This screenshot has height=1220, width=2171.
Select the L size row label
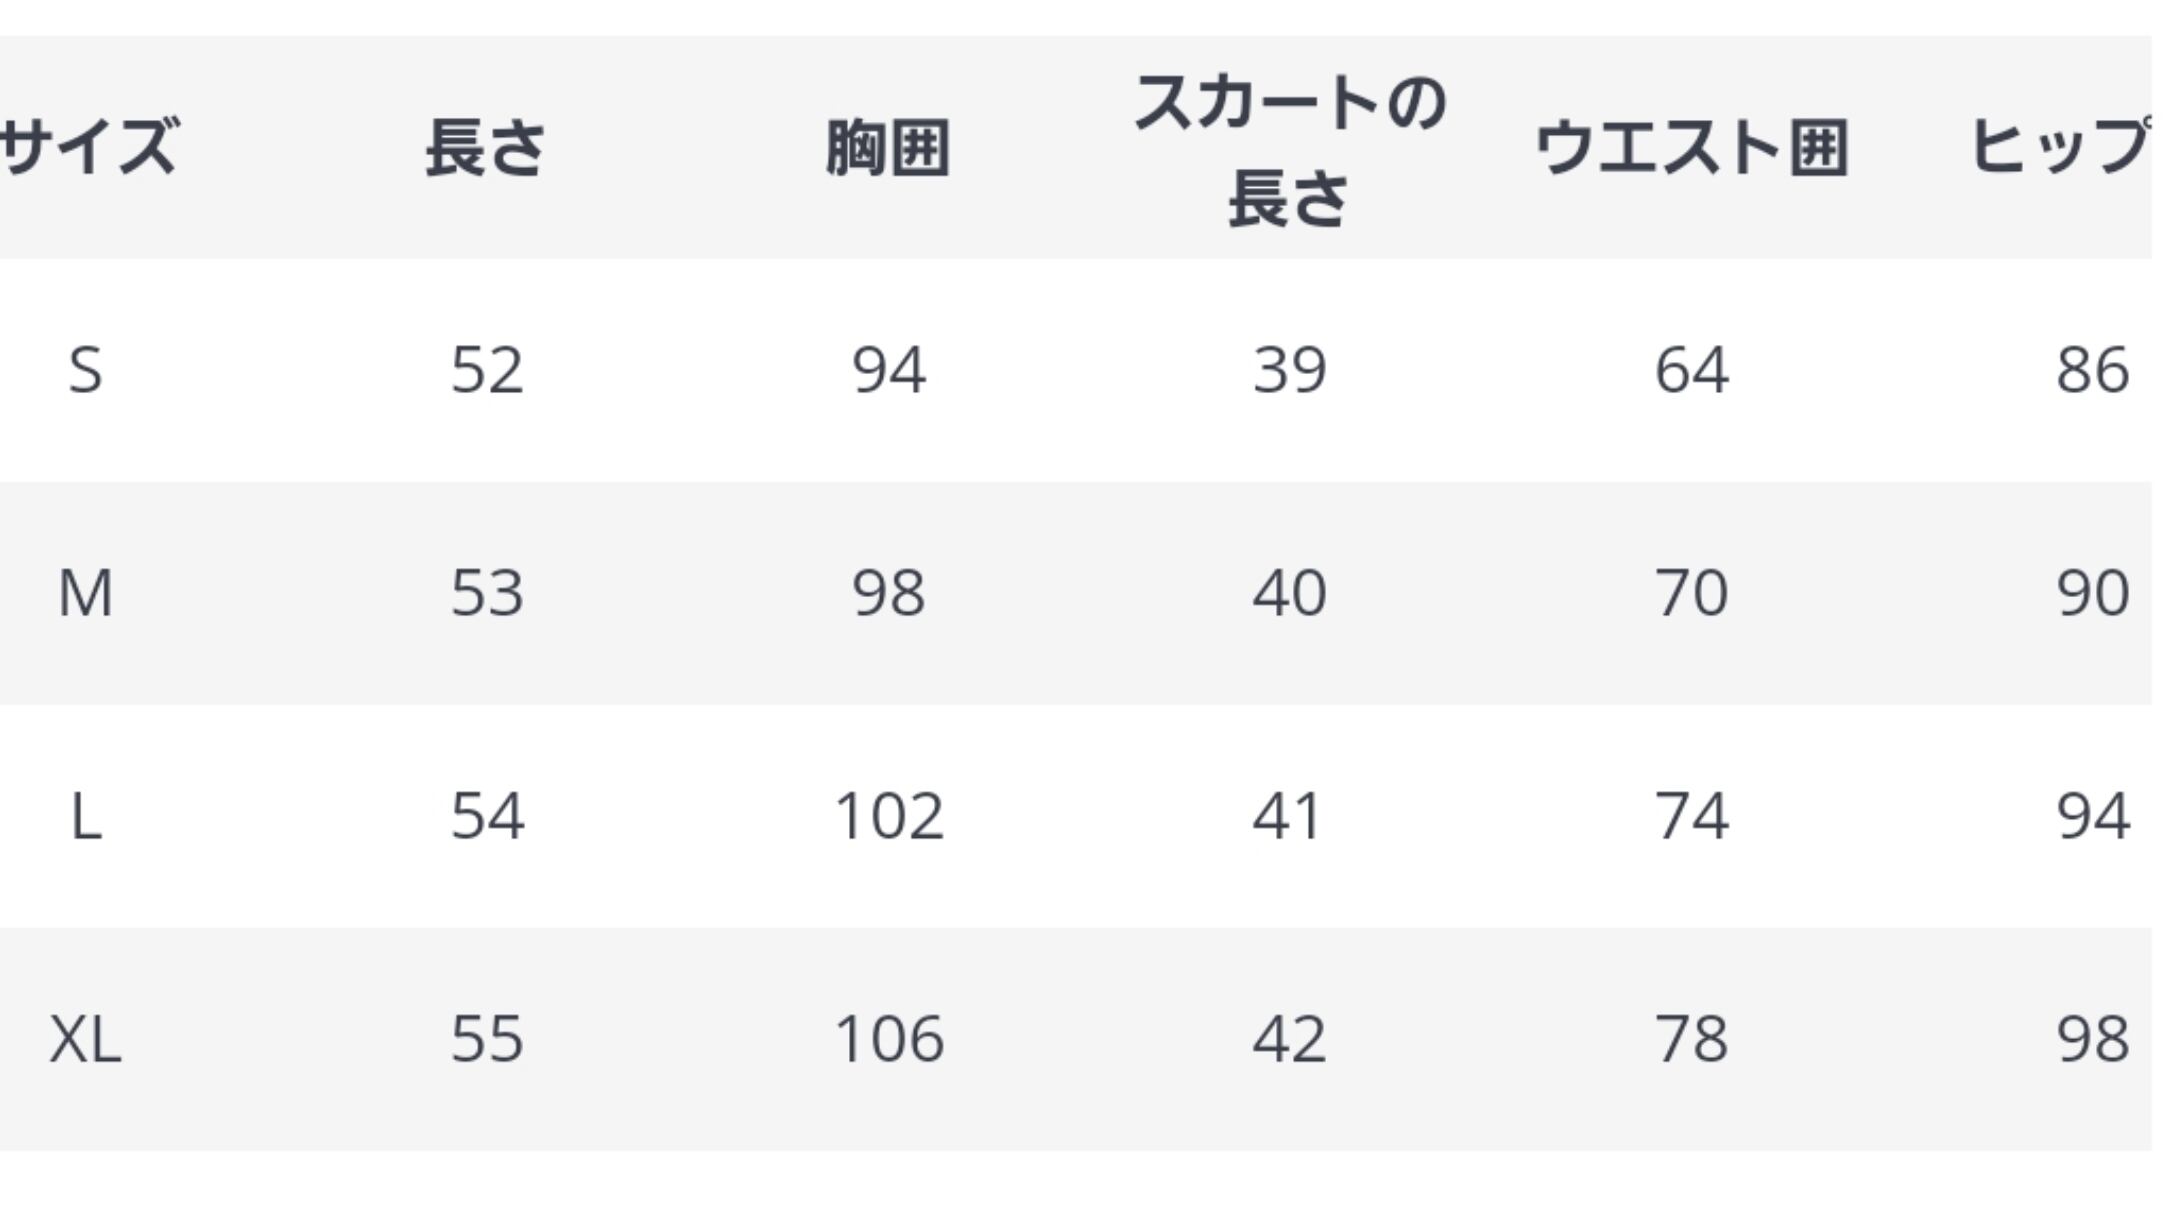point(86,816)
